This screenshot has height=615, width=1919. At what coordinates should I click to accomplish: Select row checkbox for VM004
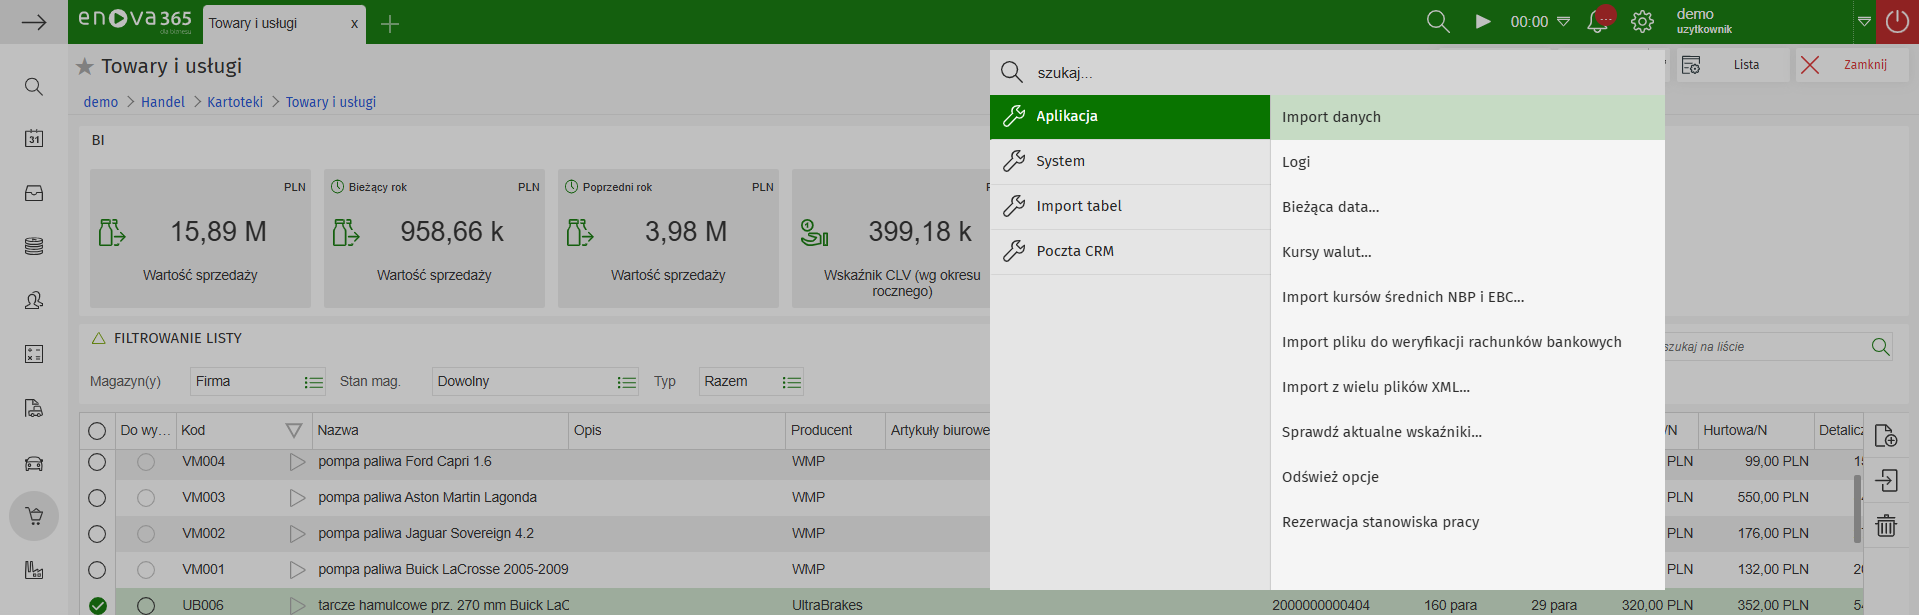[x=97, y=462]
